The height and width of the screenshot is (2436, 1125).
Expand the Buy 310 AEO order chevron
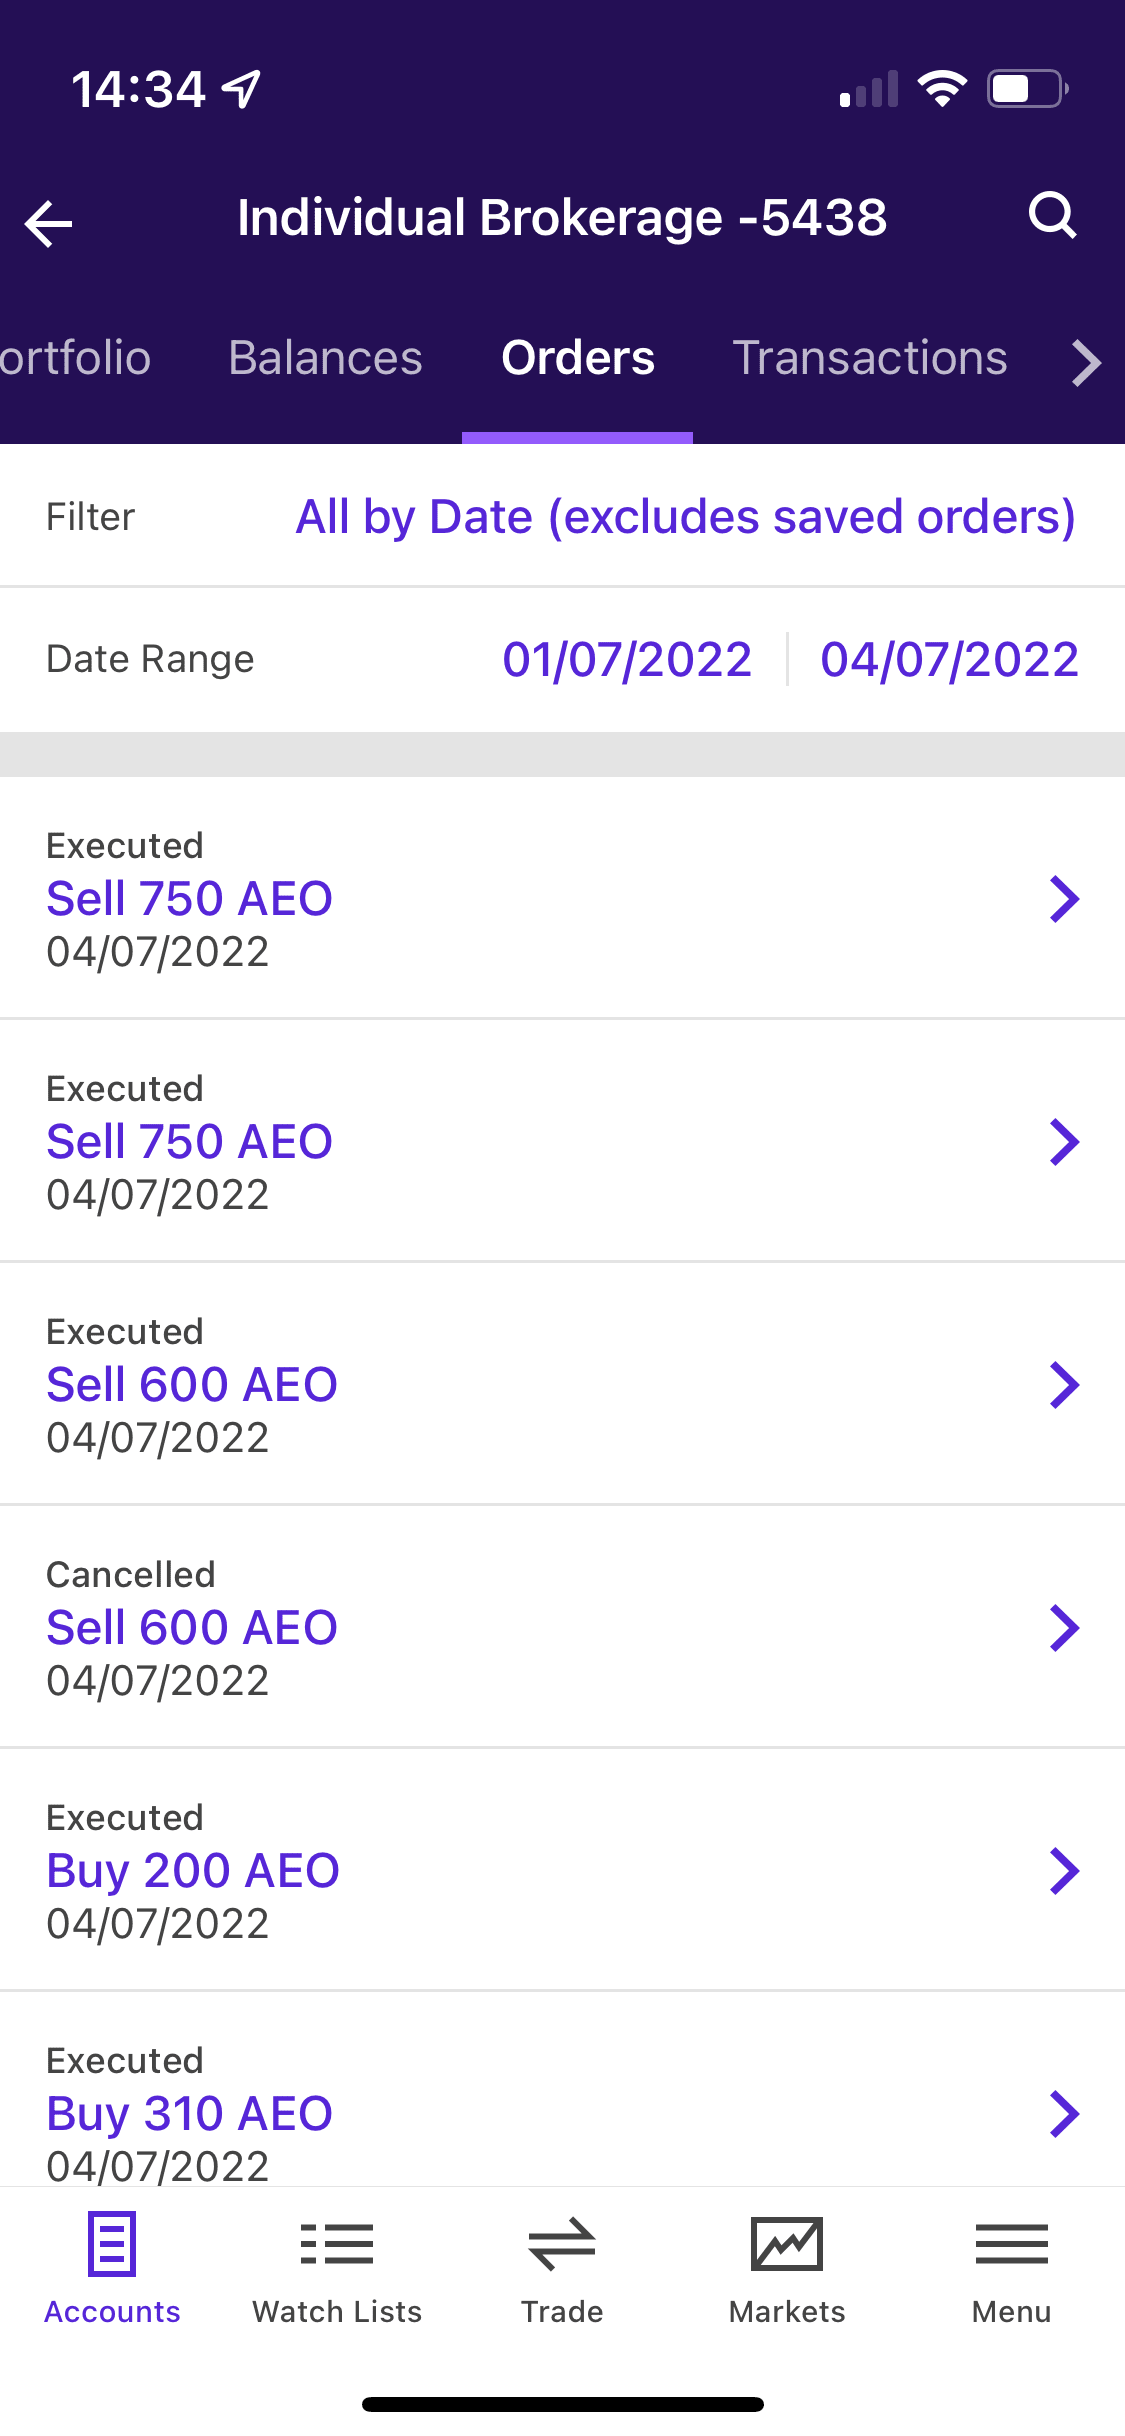point(1064,2113)
